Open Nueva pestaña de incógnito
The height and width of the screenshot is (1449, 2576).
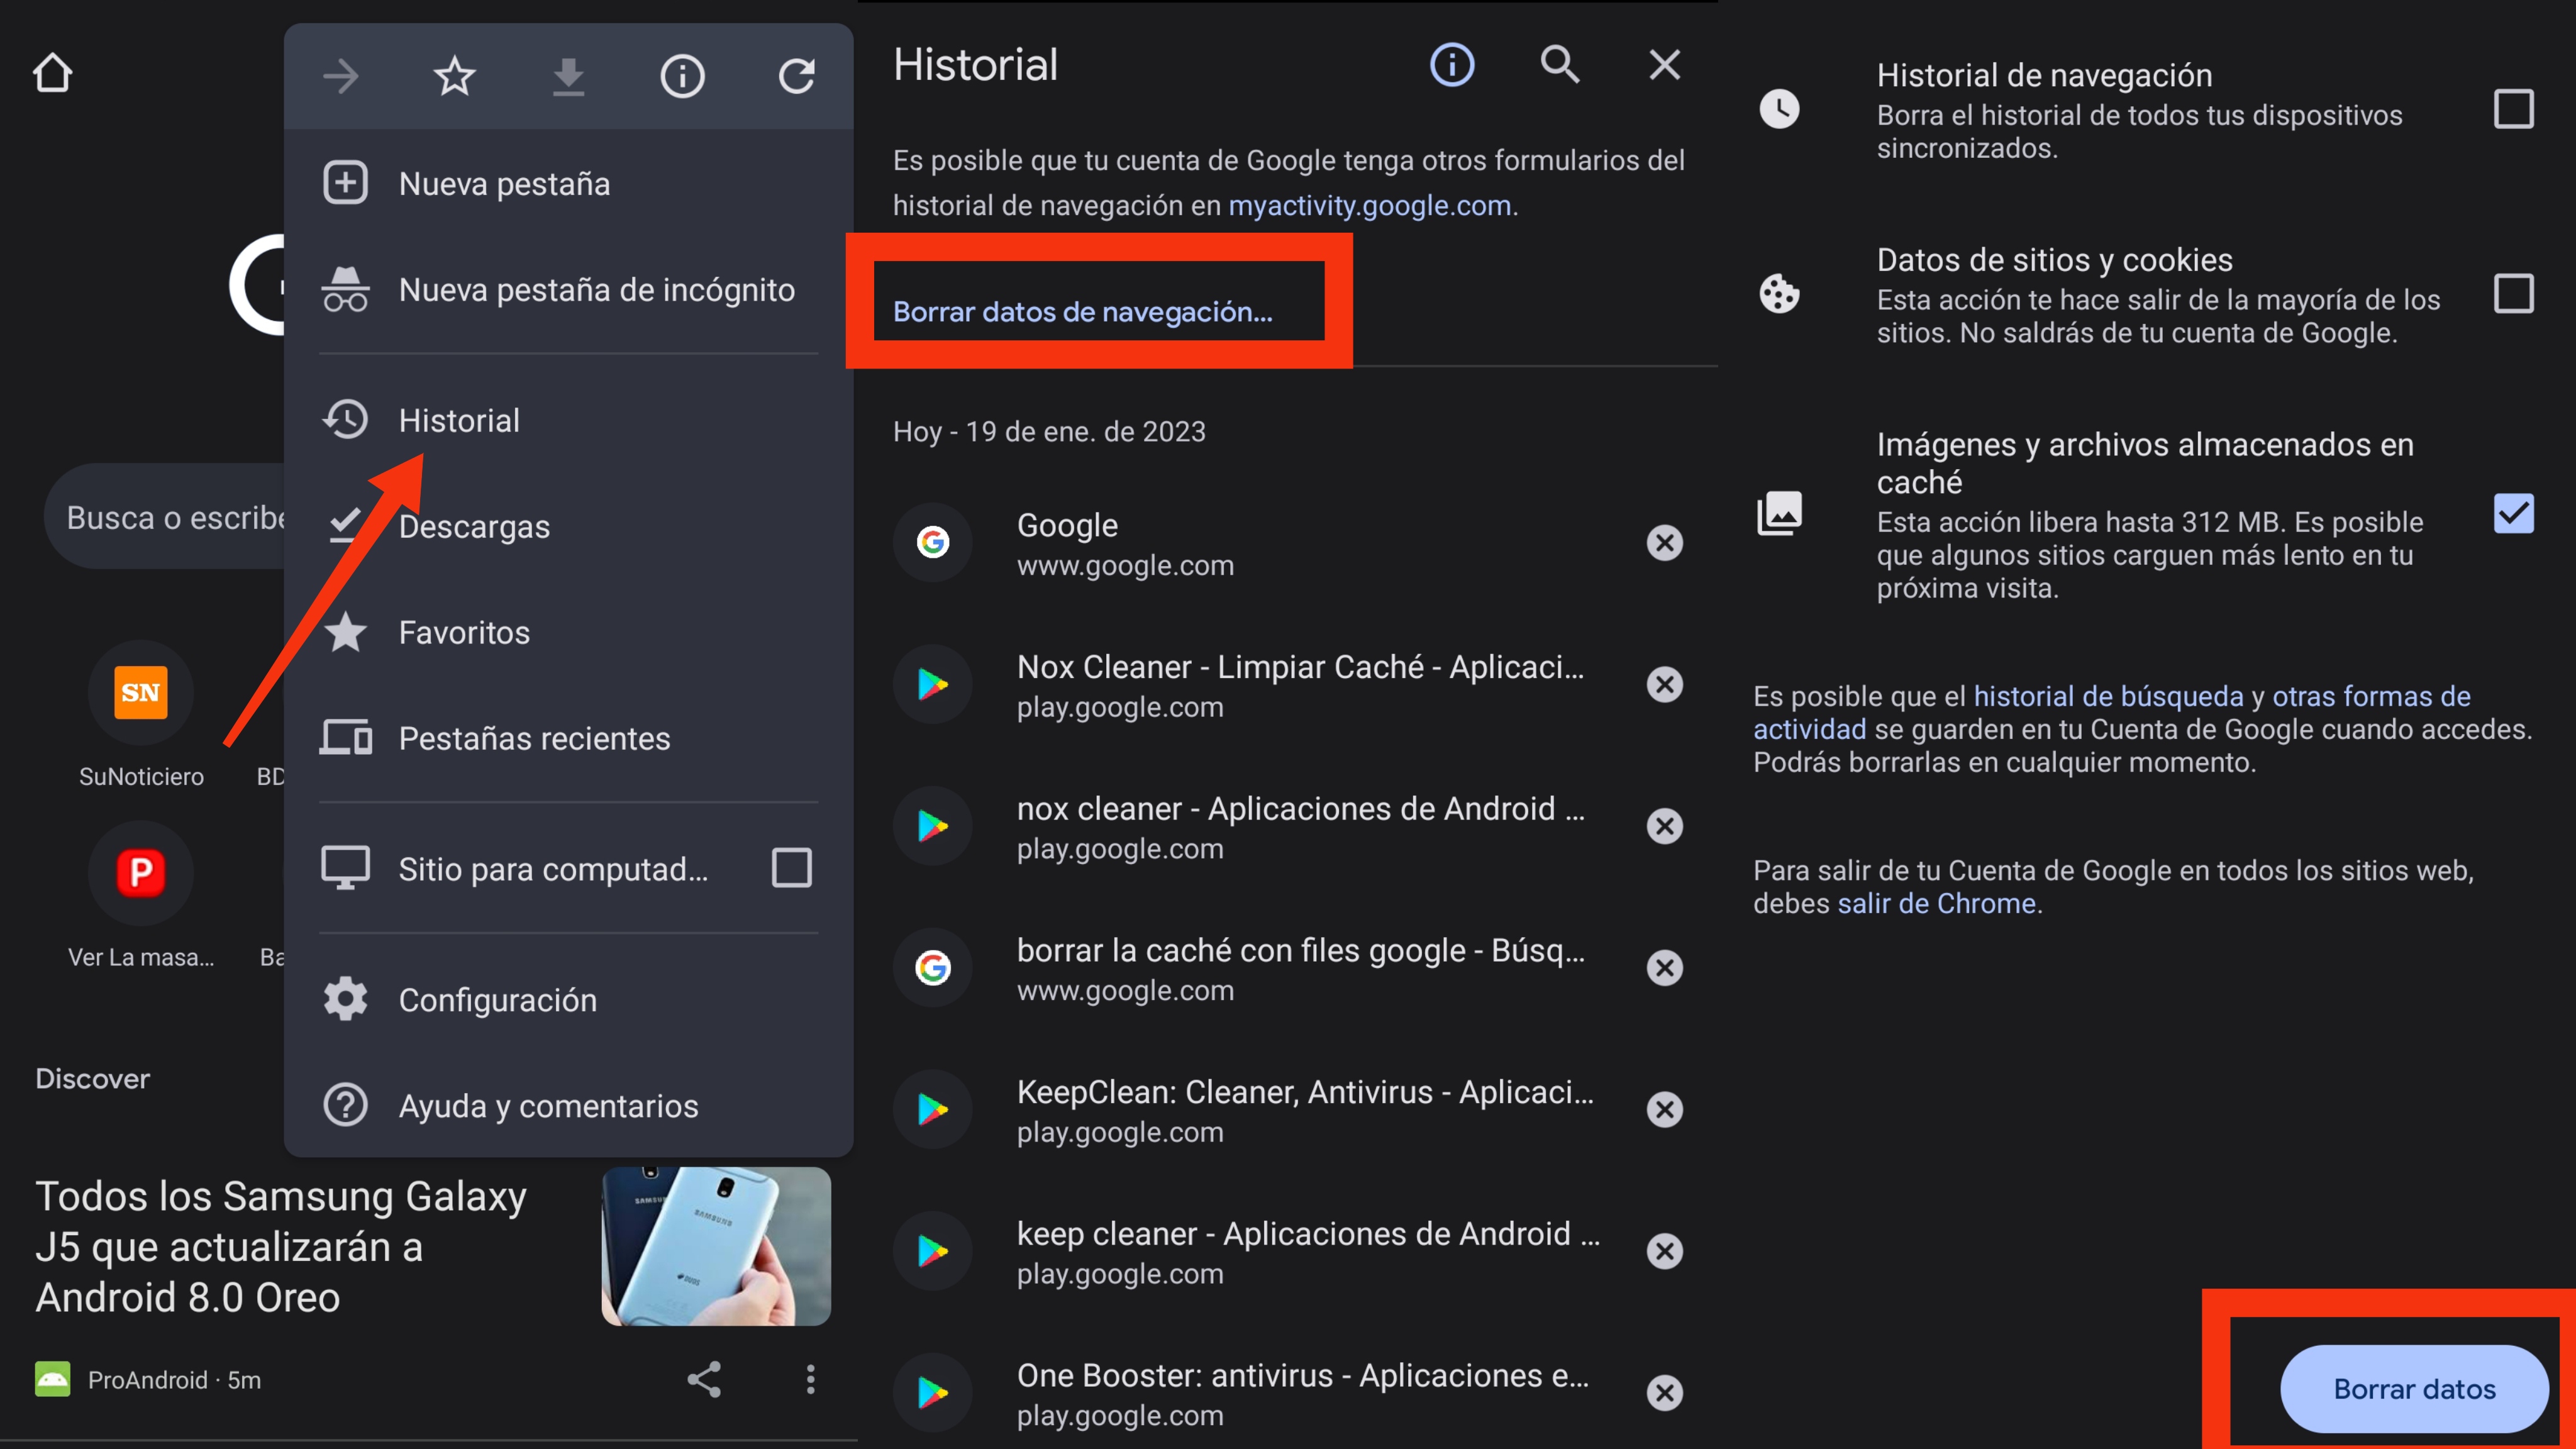[568, 290]
